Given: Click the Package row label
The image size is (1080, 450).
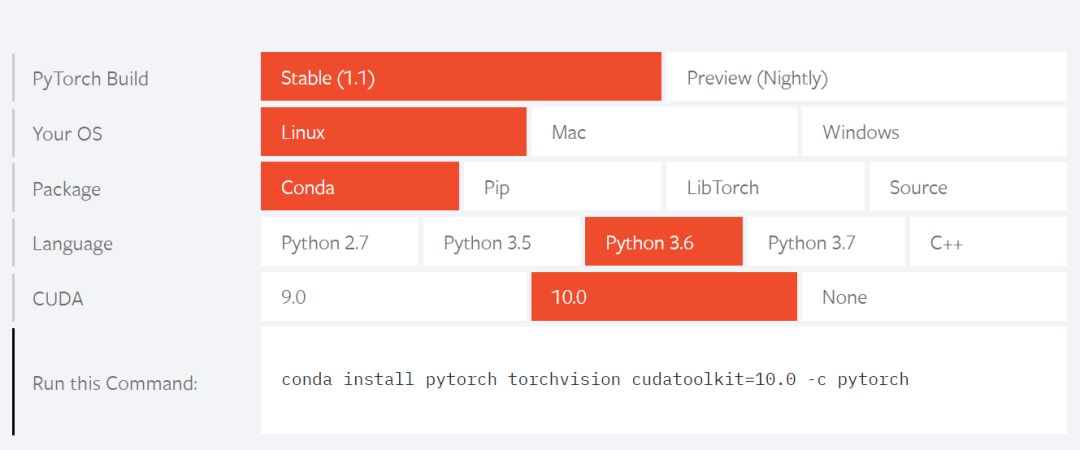Looking at the screenshot, I should pyautogui.click(x=66, y=189).
